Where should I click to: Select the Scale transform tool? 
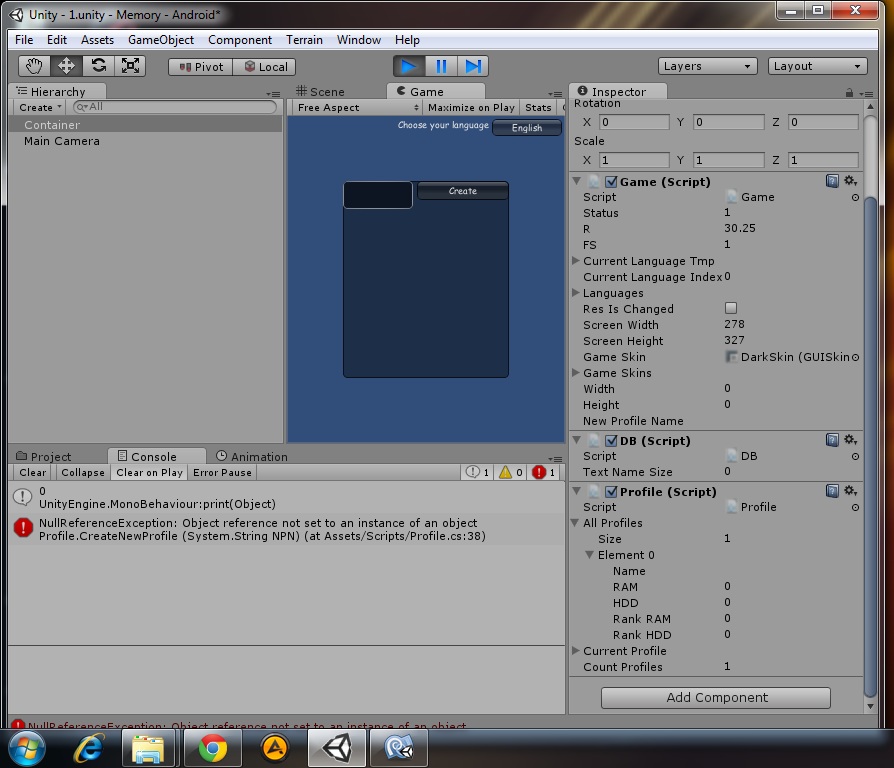click(130, 66)
